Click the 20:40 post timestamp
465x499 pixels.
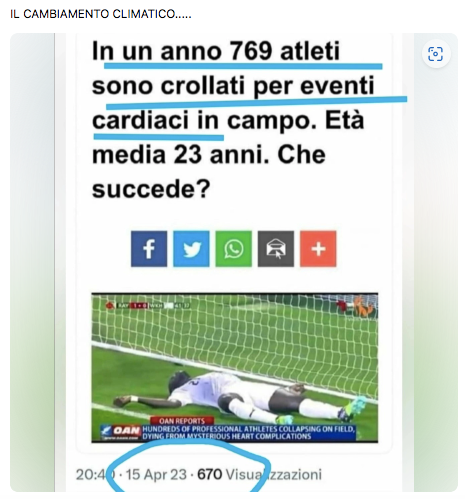click(96, 474)
